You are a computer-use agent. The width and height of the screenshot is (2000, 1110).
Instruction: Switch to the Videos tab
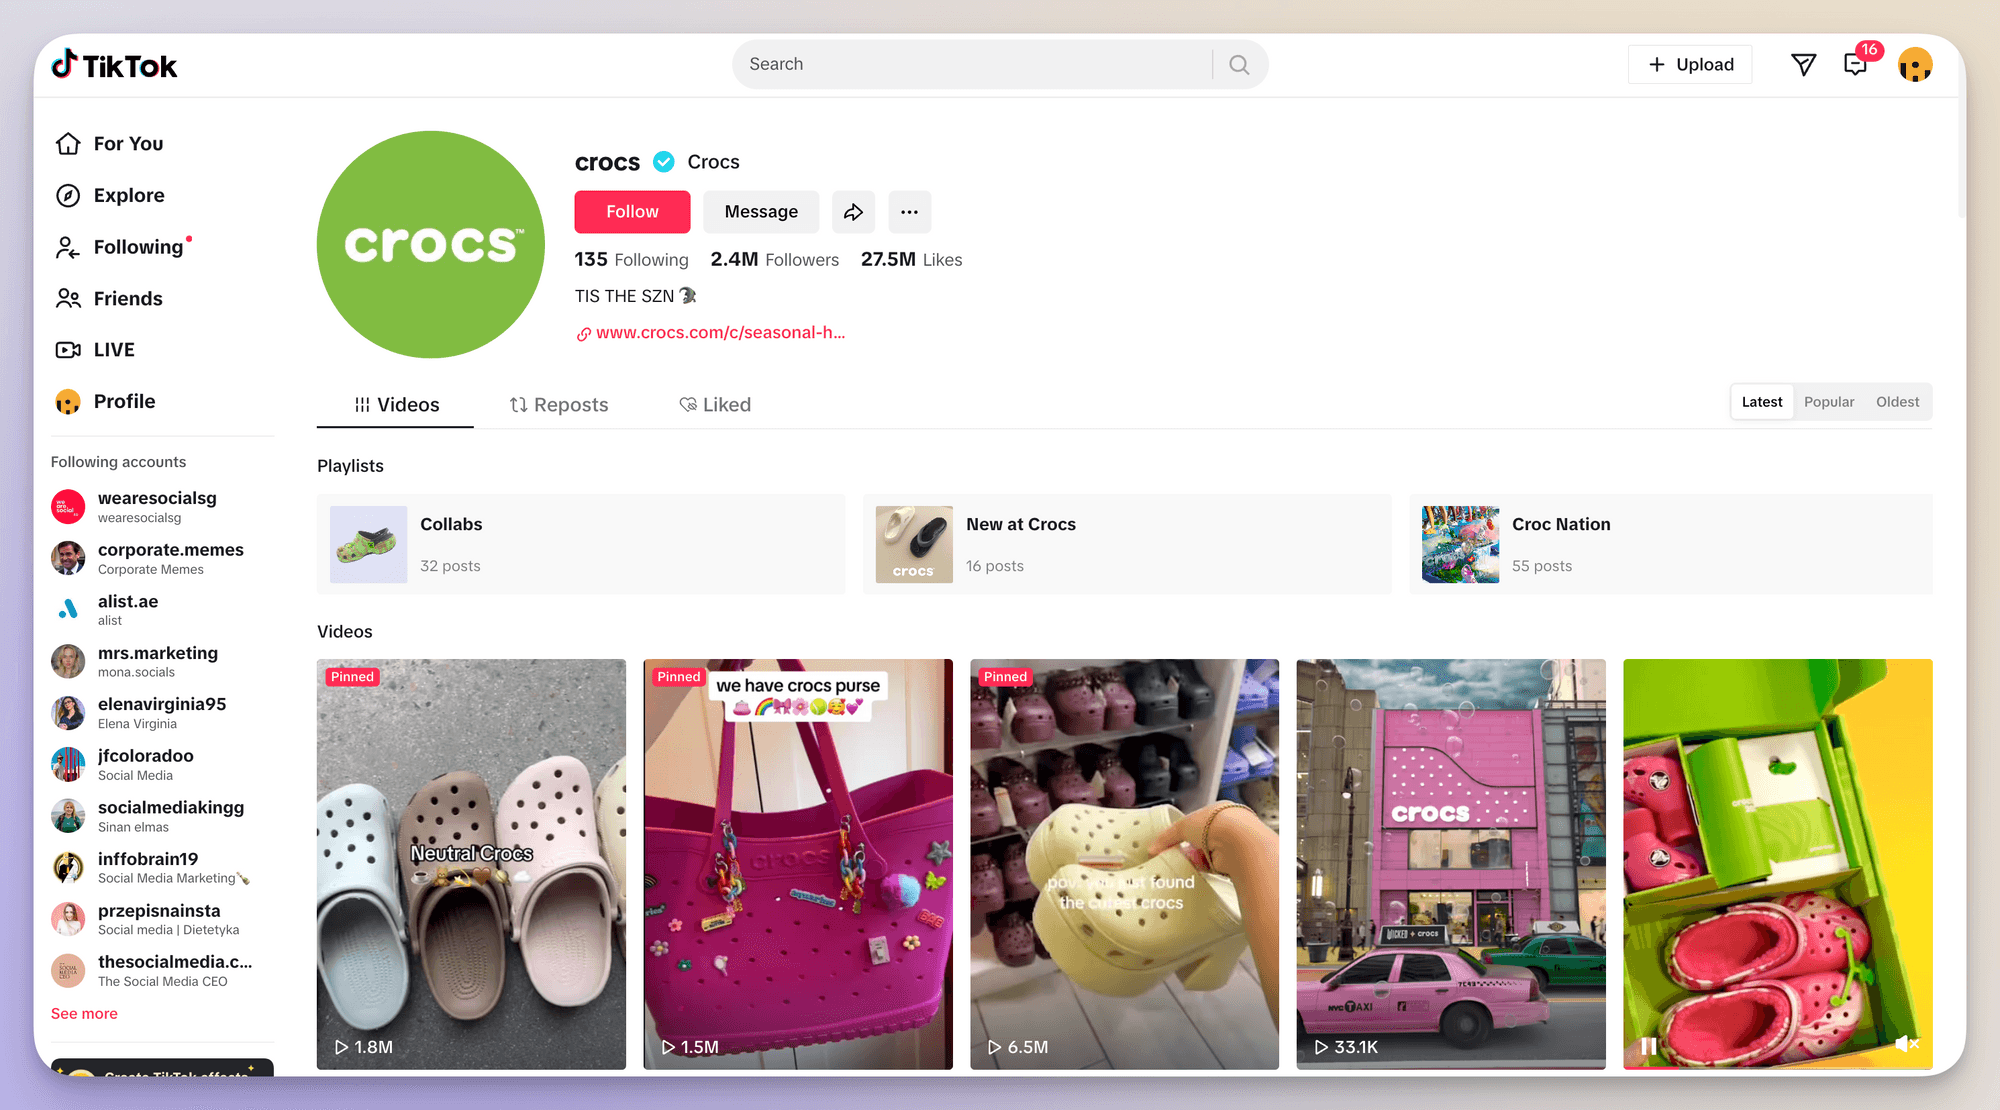[x=396, y=405]
